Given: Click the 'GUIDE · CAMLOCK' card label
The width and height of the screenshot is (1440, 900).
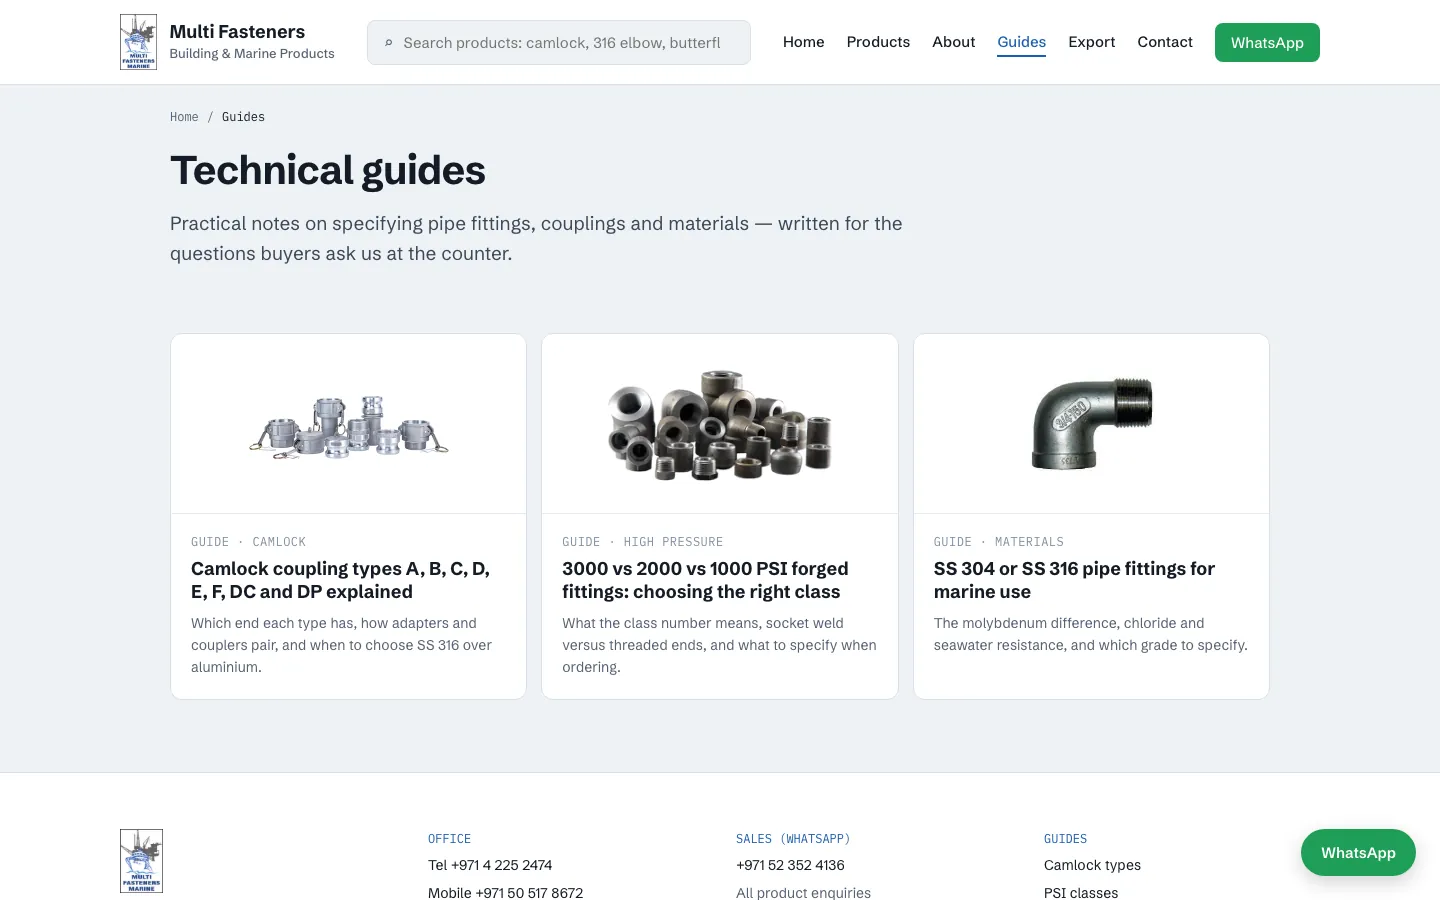Looking at the screenshot, I should pos(248,542).
